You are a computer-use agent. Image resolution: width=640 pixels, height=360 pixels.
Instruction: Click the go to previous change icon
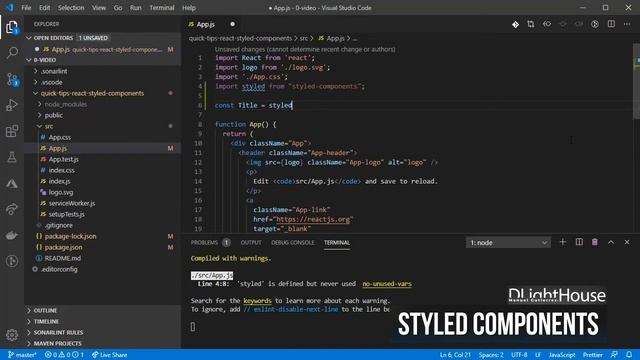coord(547,24)
